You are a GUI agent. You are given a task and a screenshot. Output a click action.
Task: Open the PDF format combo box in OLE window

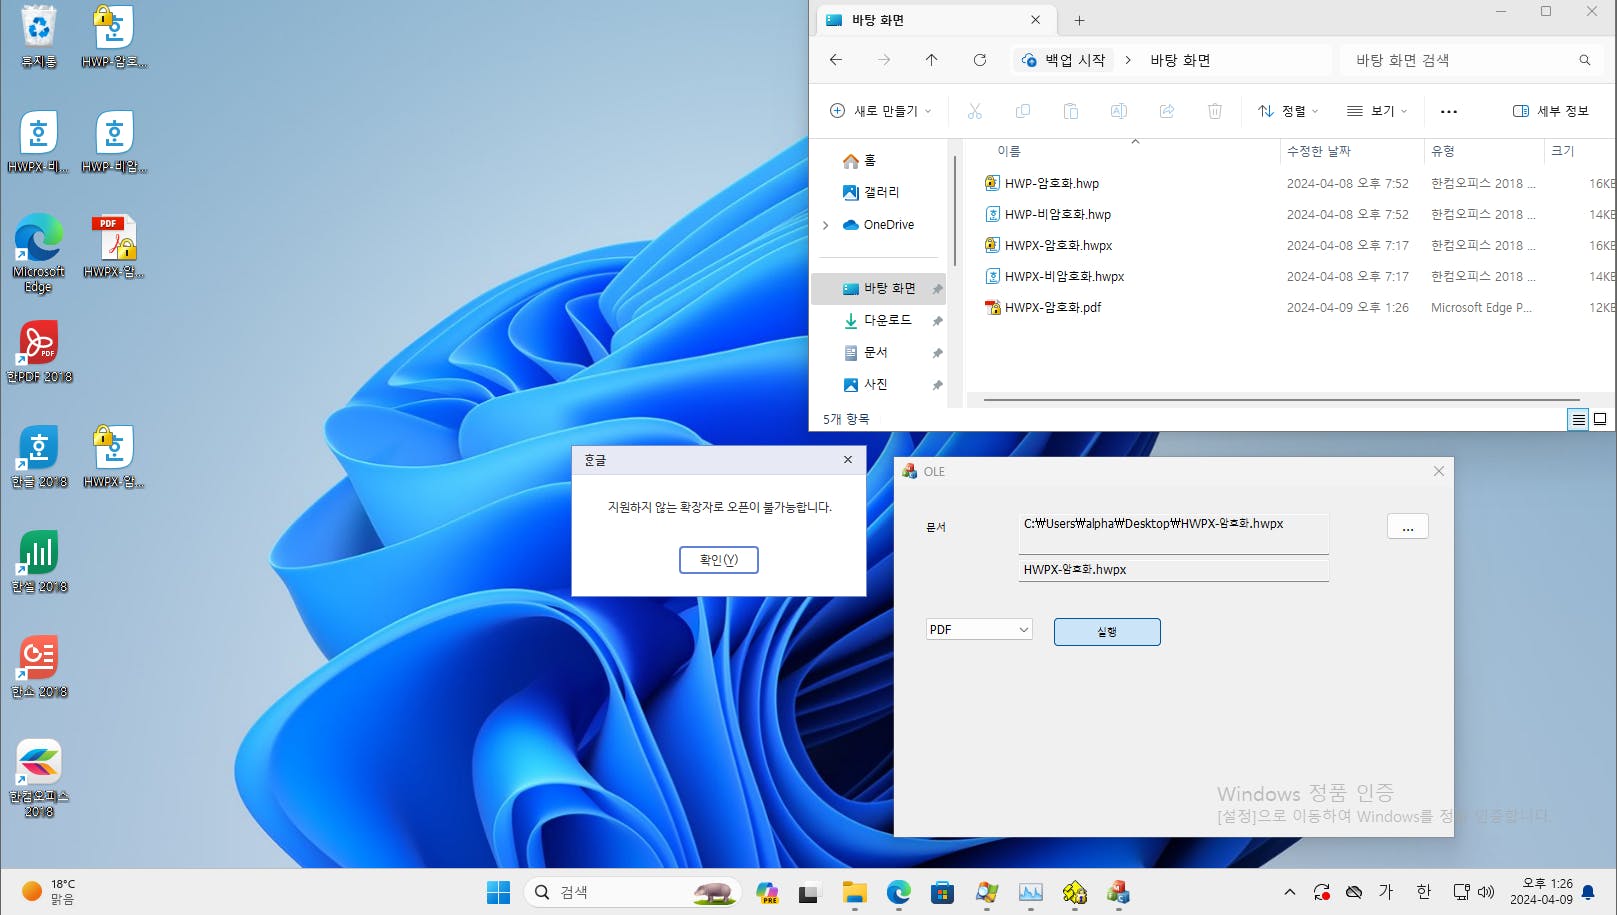(979, 629)
